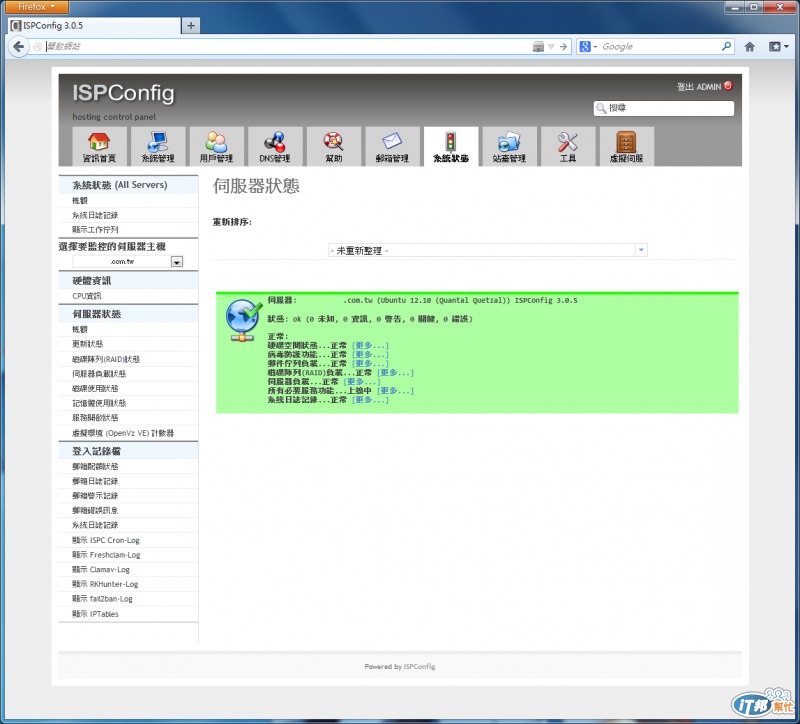Click the 登出 ADMIN logout link
800x724 pixels.
[x=699, y=86]
